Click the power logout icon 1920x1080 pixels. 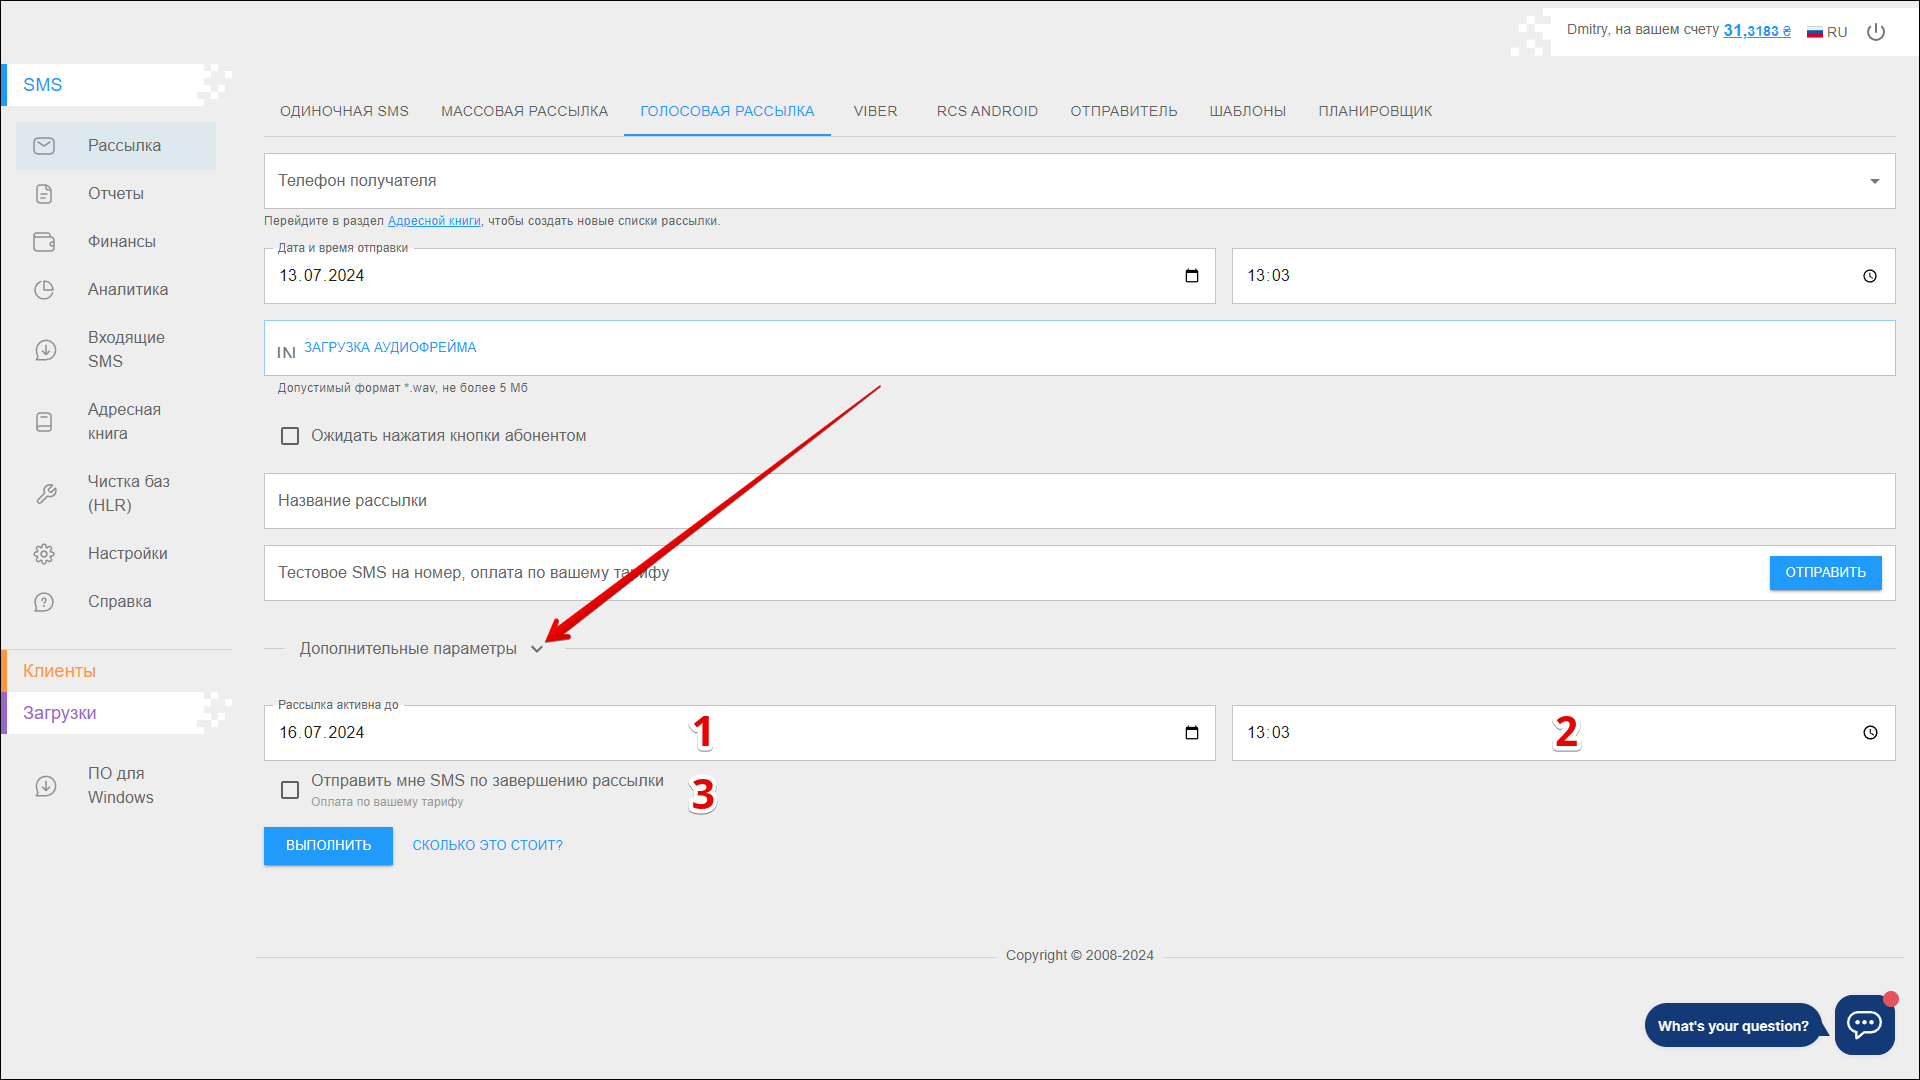tap(1876, 32)
